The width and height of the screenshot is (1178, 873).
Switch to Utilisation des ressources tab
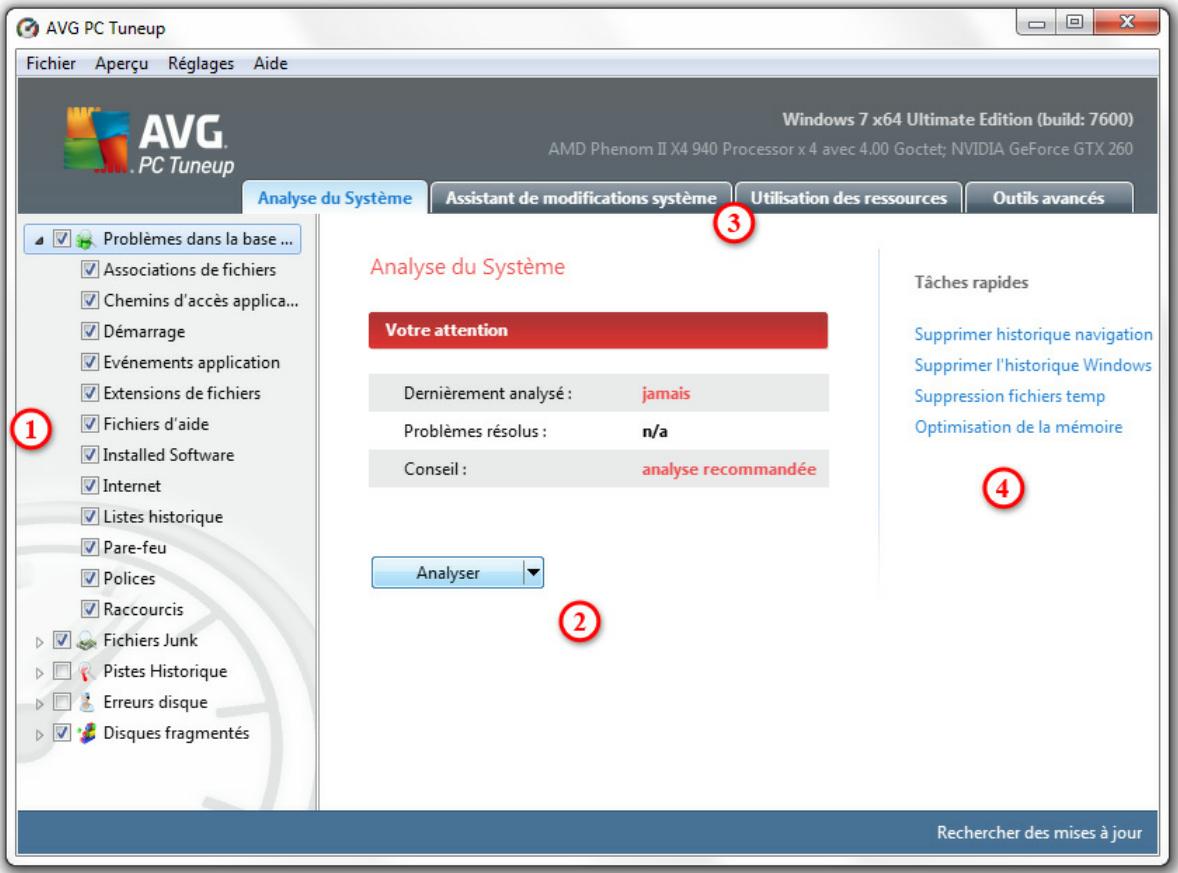click(848, 198)
